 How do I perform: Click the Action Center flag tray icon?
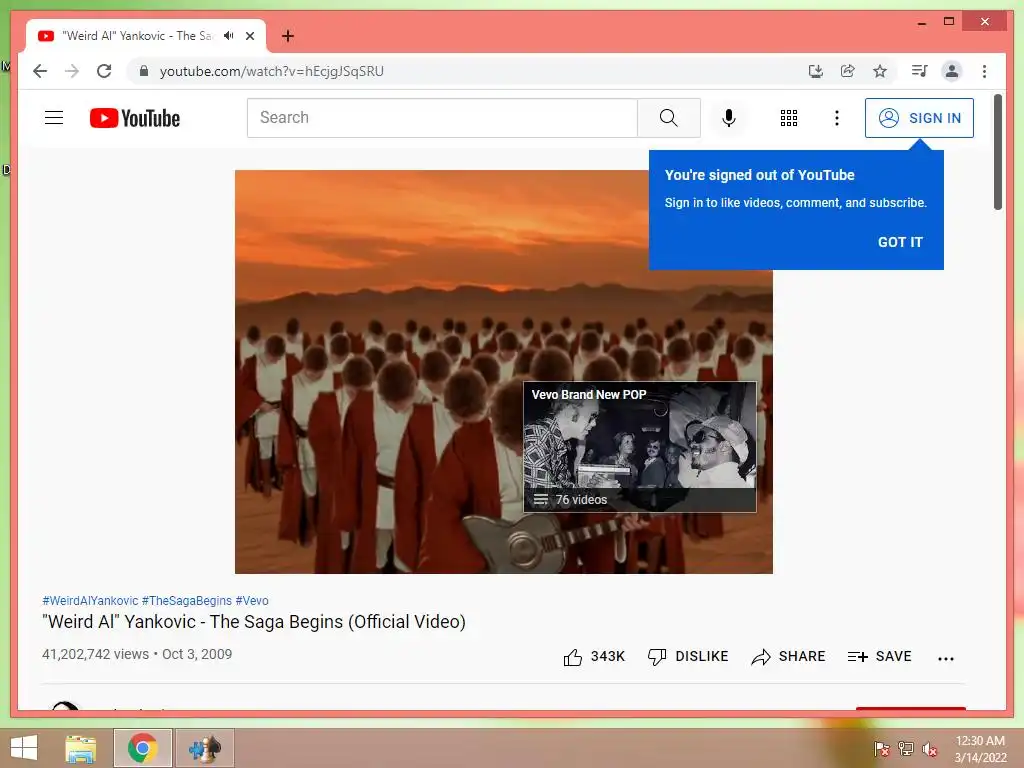pyautogui.click(x=882, y=749)
